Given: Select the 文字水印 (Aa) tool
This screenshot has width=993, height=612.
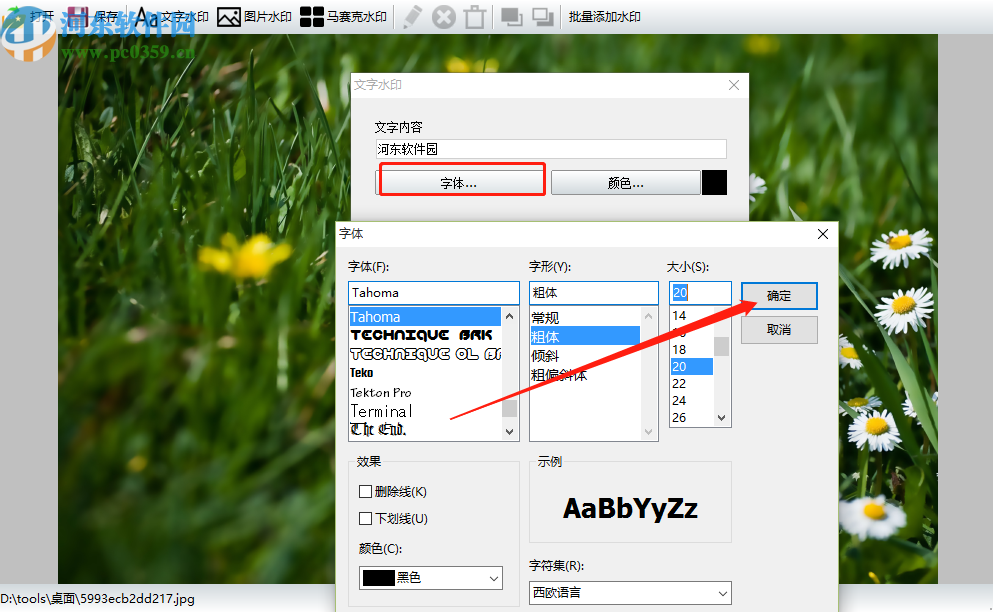Looking at the screenshot, I should coord(148,16).
